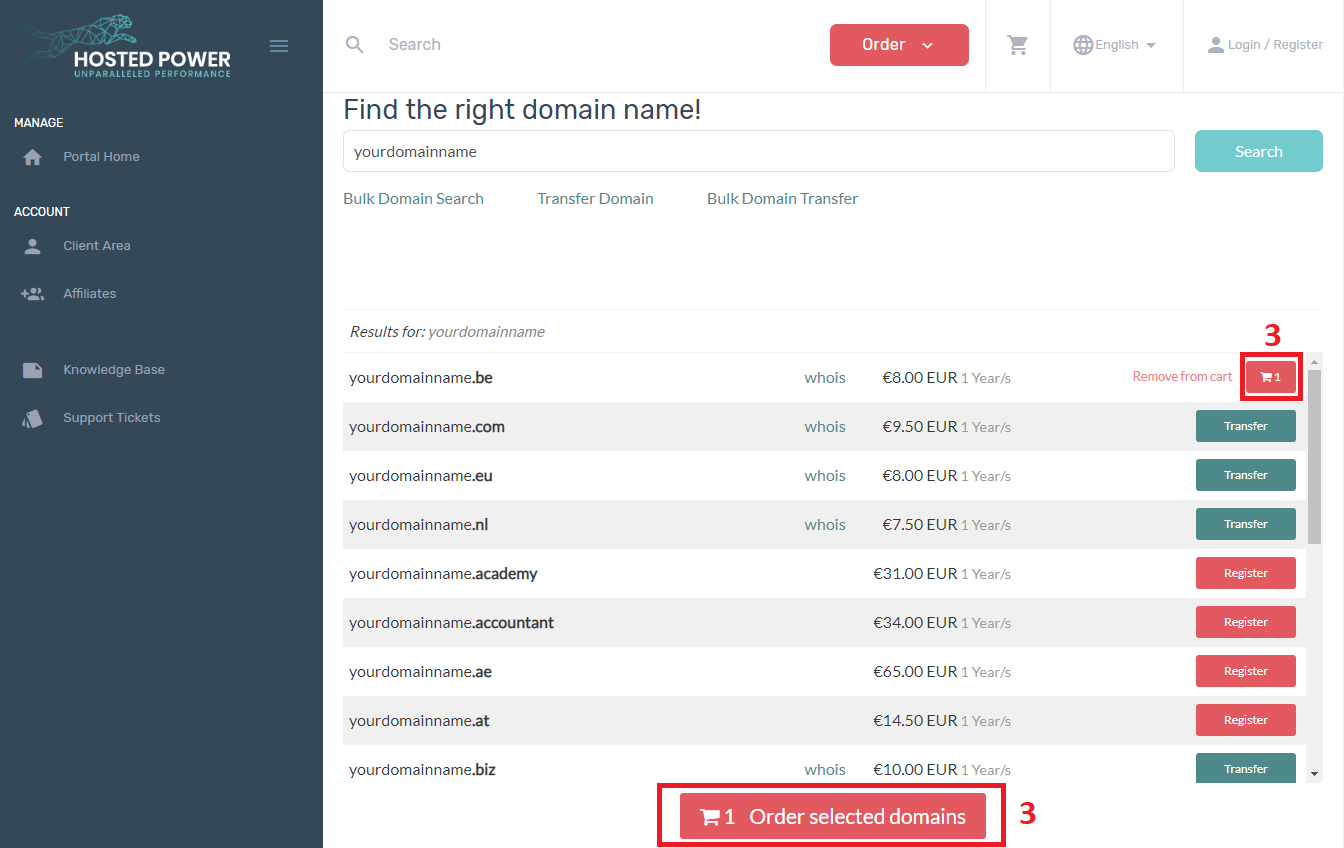The image size is (1344, 848).
Task: Click Register for yourdomainname.accountant
Action: click(1246, 622)
